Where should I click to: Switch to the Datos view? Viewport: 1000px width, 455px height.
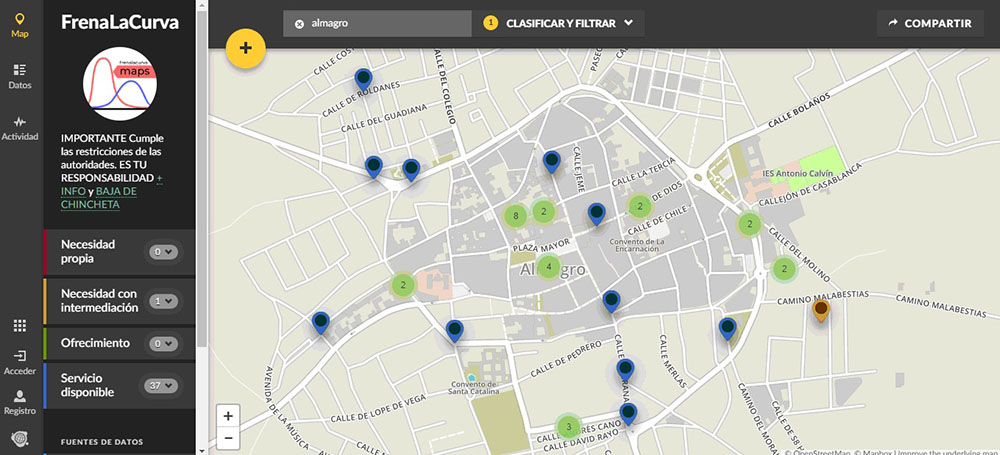(x=19, y=77)
